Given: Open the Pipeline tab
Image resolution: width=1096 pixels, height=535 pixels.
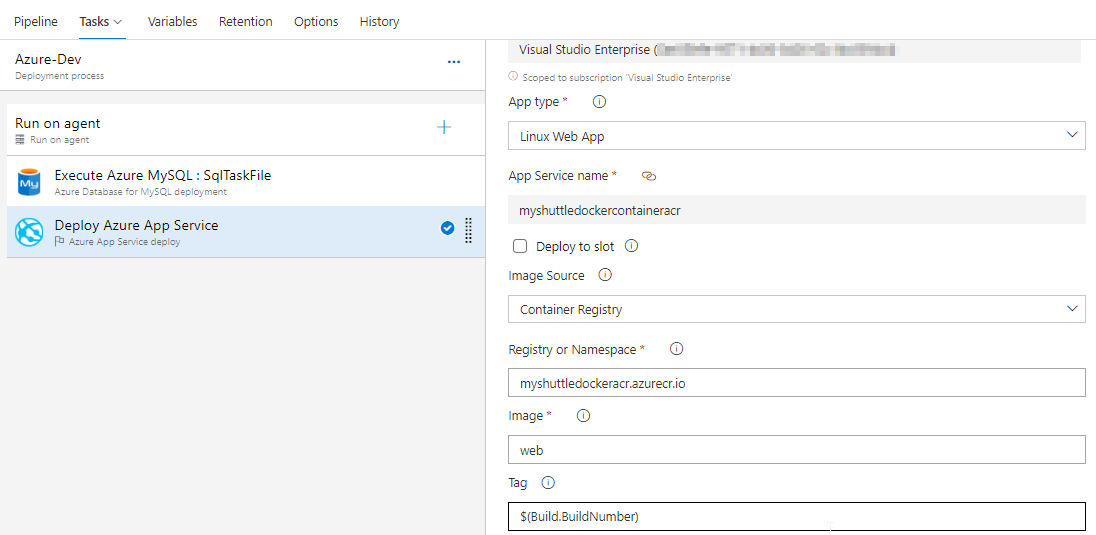Looking at the screenshot, I should pos(36,22).
